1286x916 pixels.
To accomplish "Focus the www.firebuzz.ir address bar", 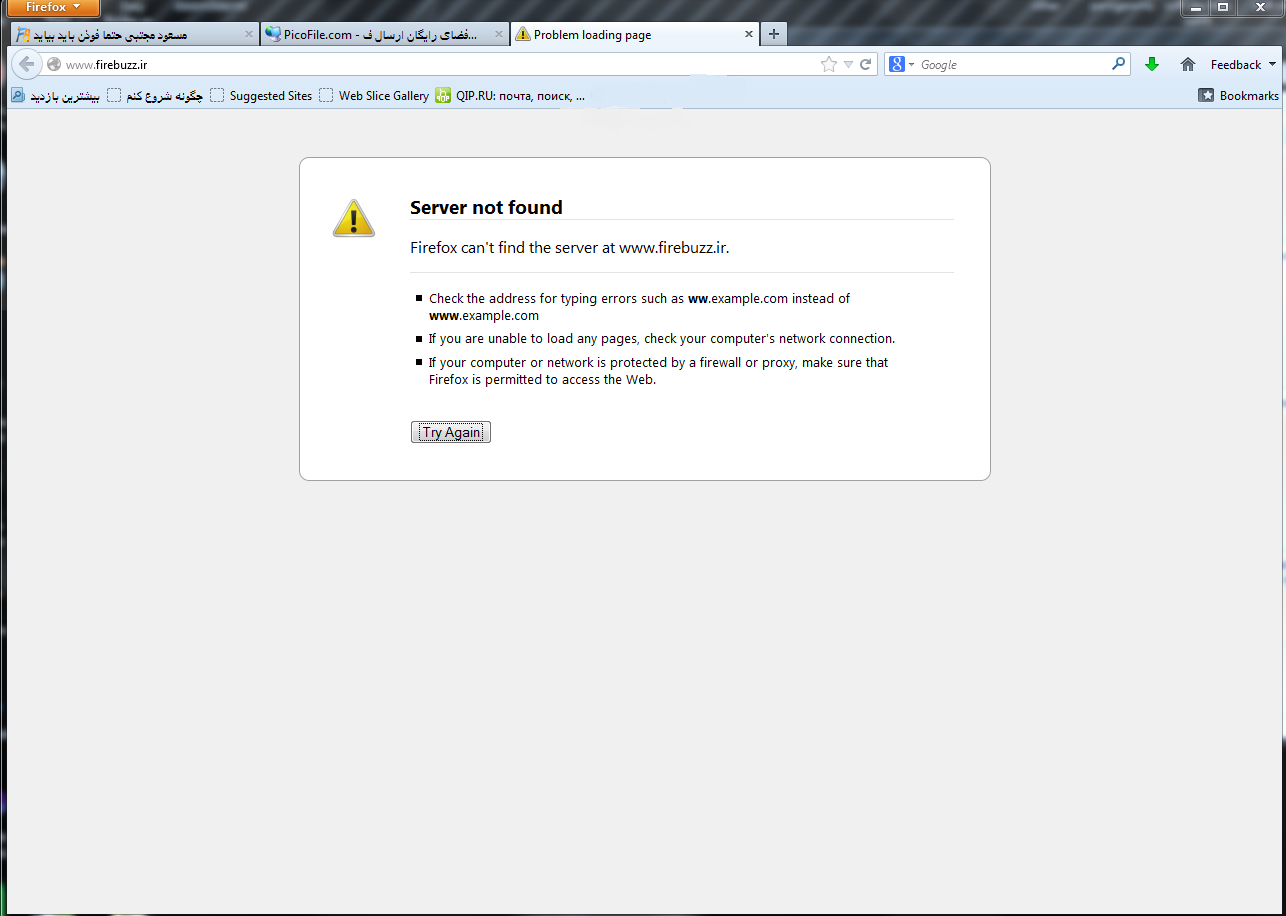I will tap(440, 64).
